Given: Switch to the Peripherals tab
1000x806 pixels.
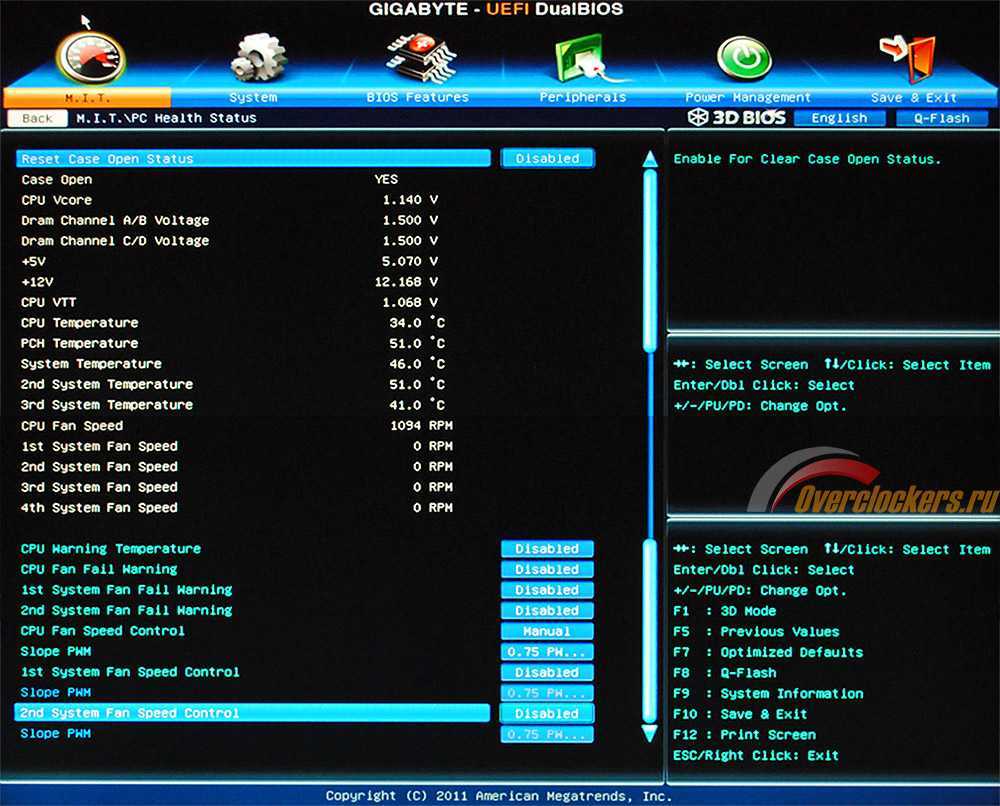Looking at the screenshot, I should [582, 98].
